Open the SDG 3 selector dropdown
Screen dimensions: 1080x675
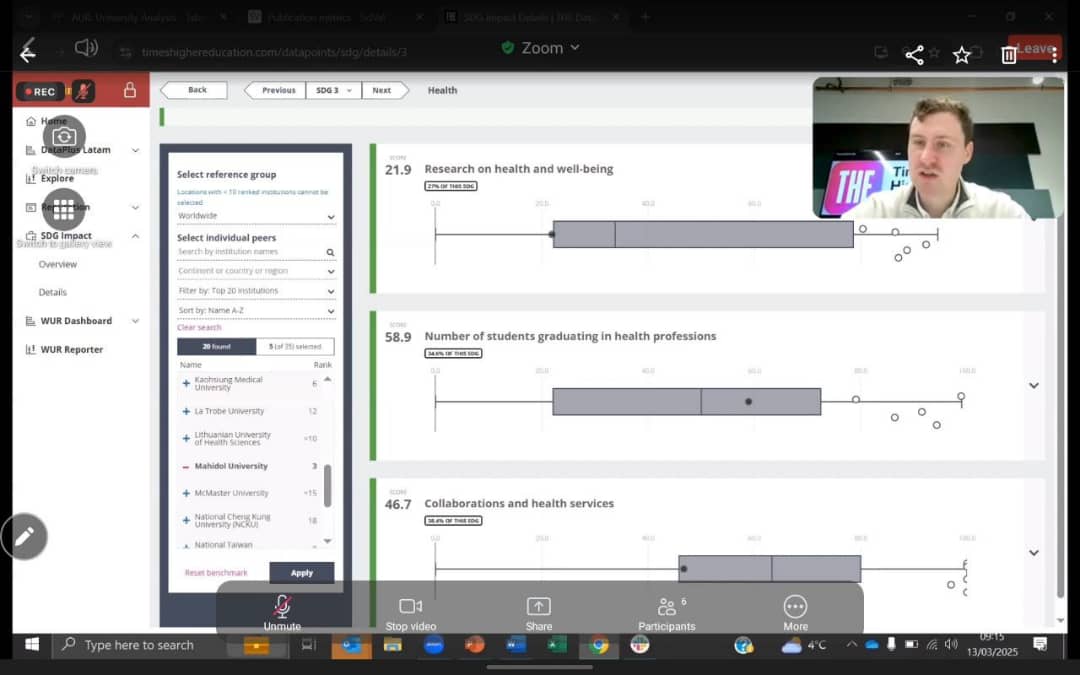point(333,90)
